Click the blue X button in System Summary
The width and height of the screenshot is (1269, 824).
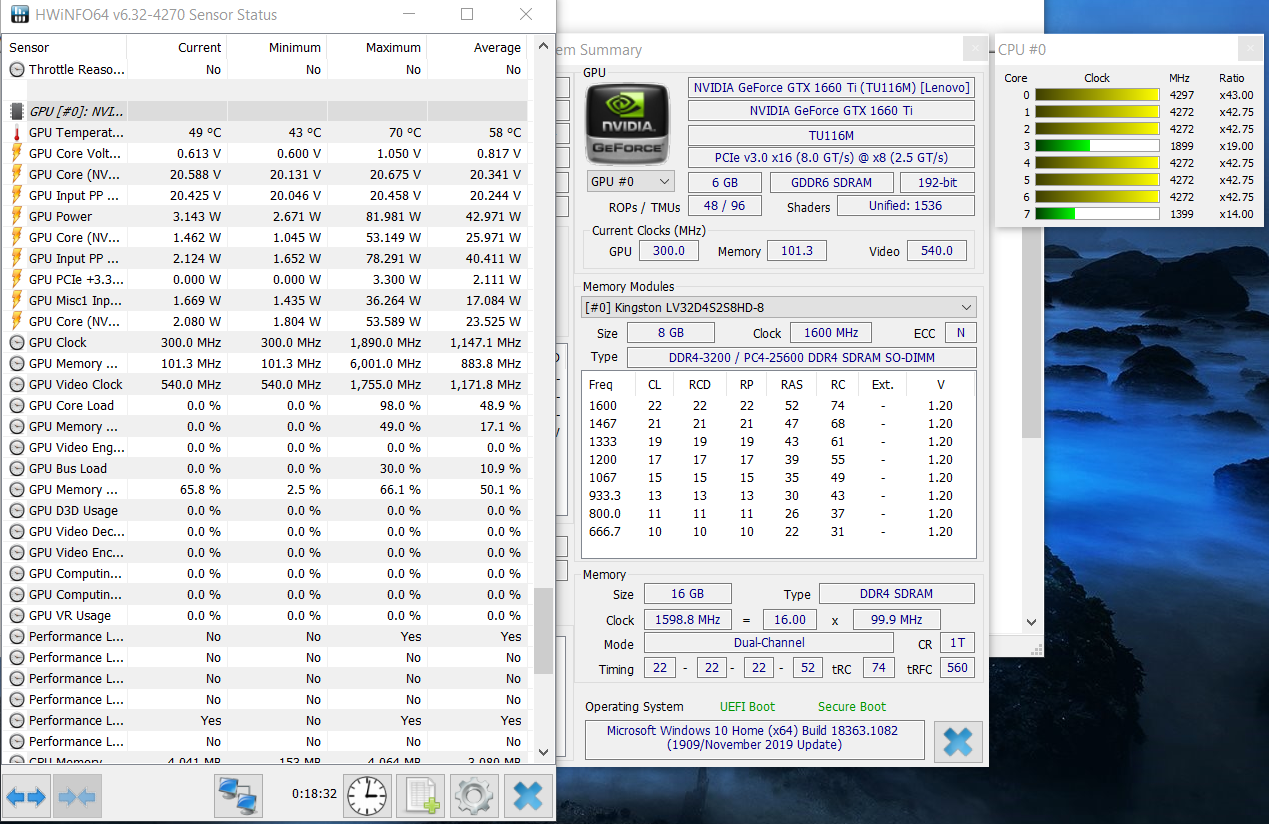tap(958, 741)
